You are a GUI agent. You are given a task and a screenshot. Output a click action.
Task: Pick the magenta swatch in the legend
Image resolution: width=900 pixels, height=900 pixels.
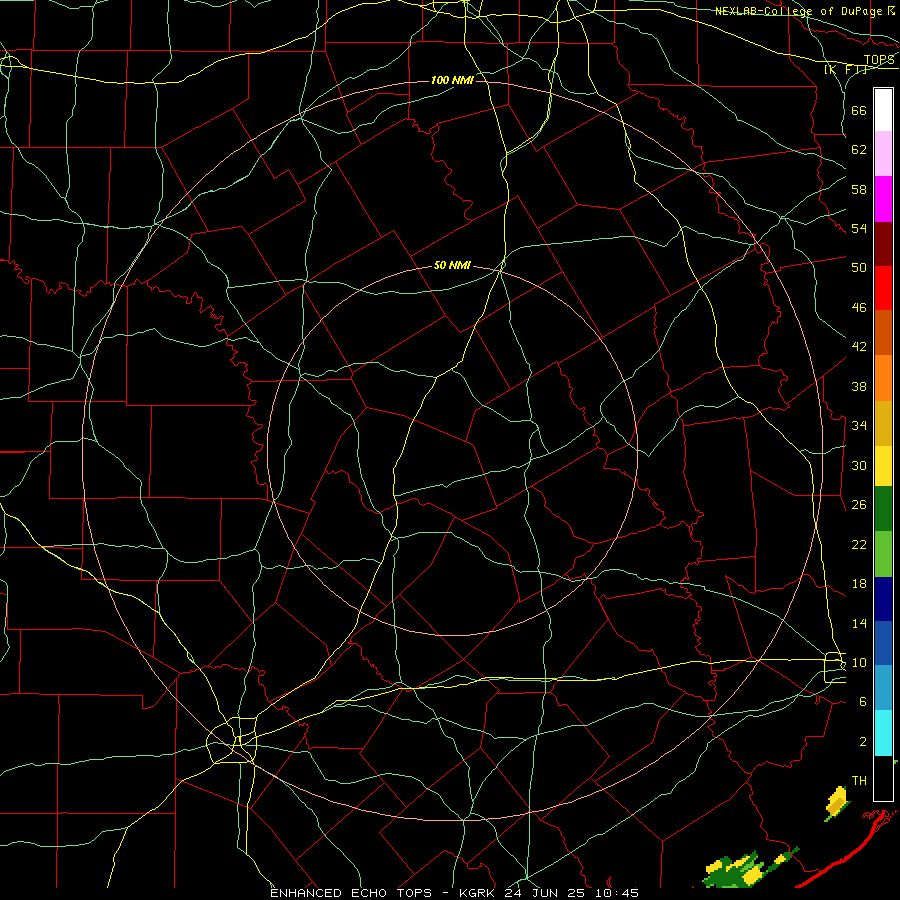click(x=883, y=199)
